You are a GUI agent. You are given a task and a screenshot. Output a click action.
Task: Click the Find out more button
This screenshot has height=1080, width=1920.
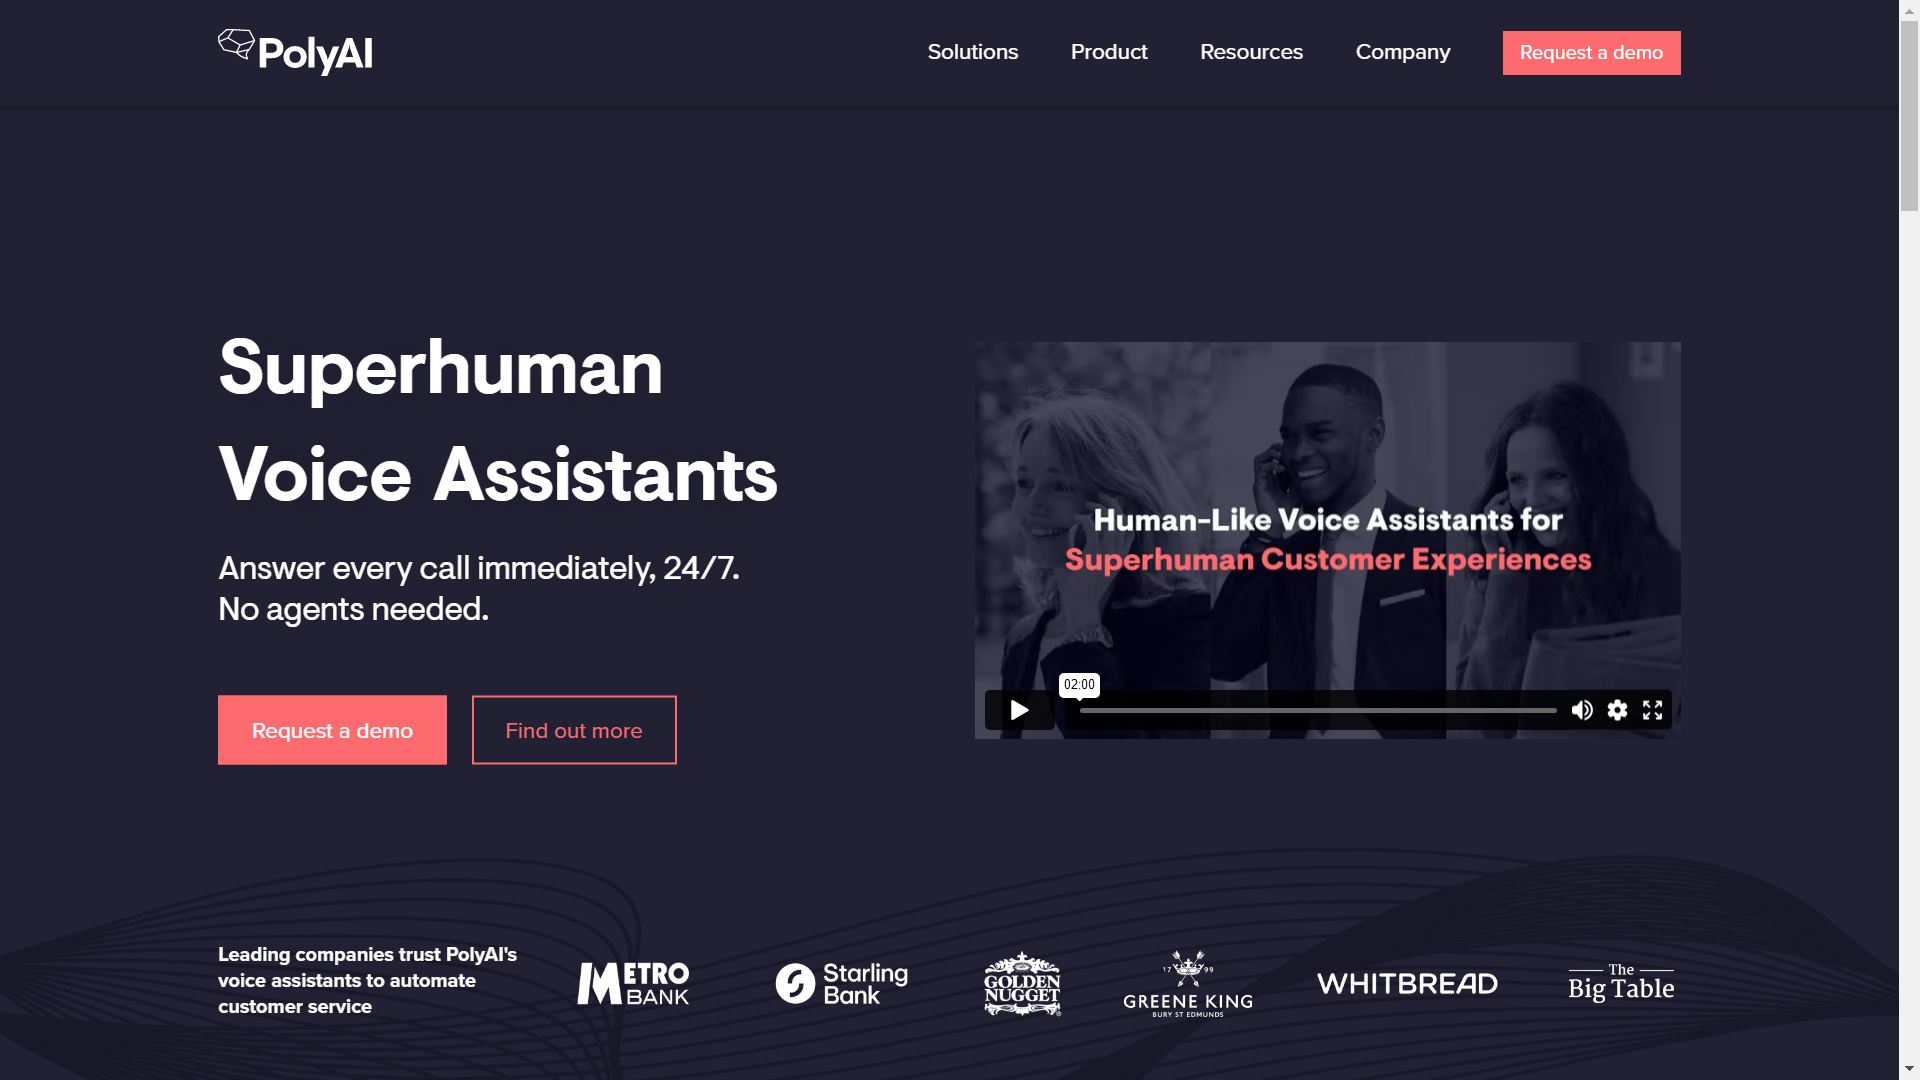tap(574, 729)
